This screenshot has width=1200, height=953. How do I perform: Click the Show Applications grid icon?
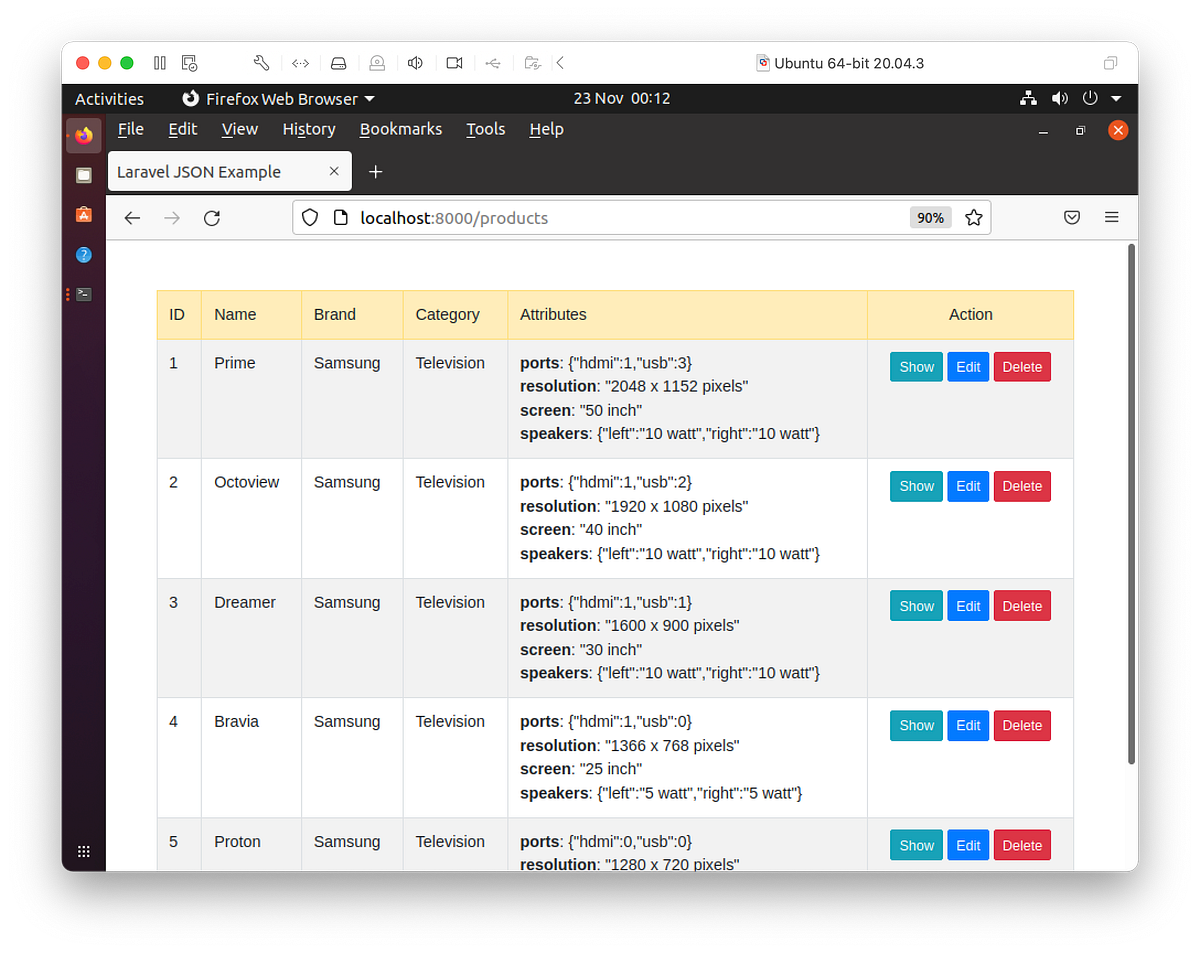click(x=83, y=851)
